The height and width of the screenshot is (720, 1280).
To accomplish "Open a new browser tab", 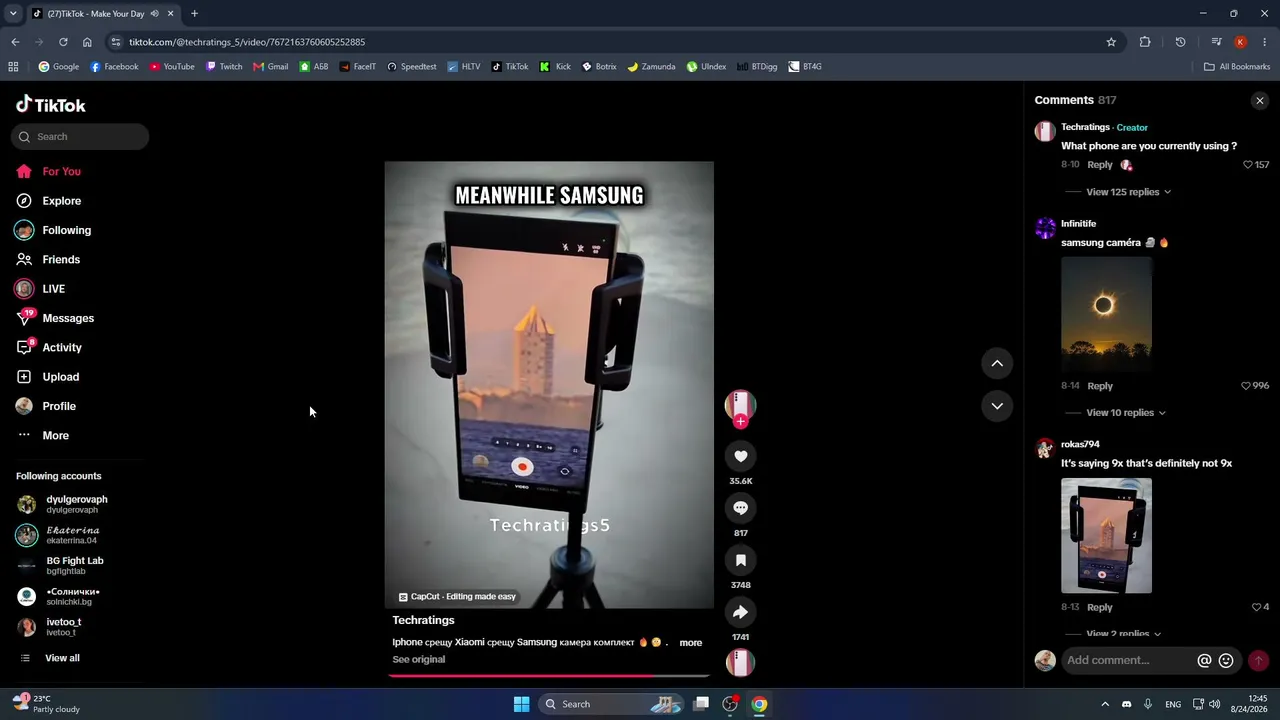I will 194,14.
